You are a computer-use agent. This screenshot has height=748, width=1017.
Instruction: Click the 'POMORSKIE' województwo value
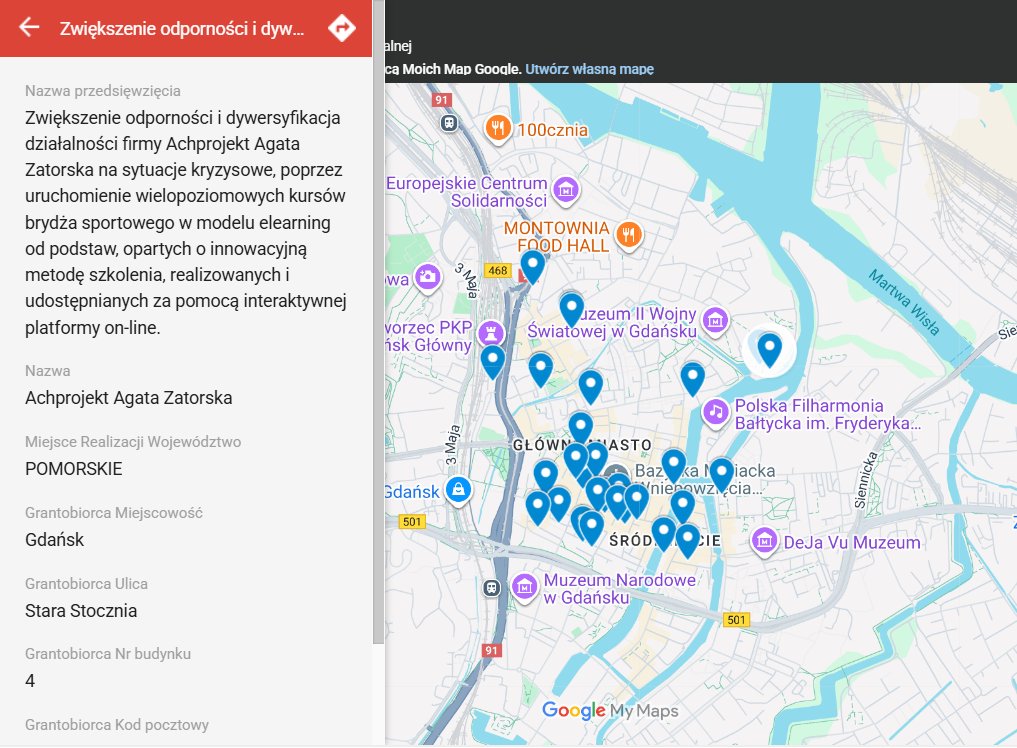pyautogui.click(x=73, y=468)
